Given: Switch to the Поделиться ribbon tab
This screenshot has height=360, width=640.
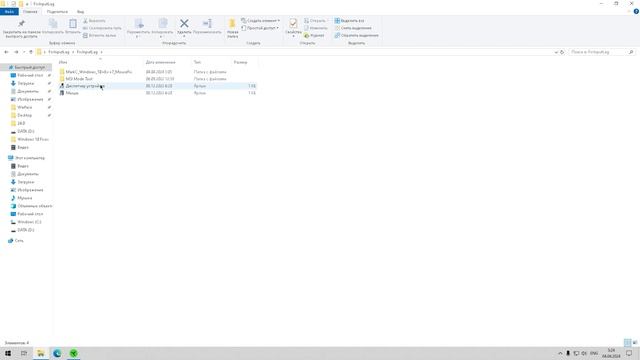Looking at the screenshot, I should (x=57, y=12).
